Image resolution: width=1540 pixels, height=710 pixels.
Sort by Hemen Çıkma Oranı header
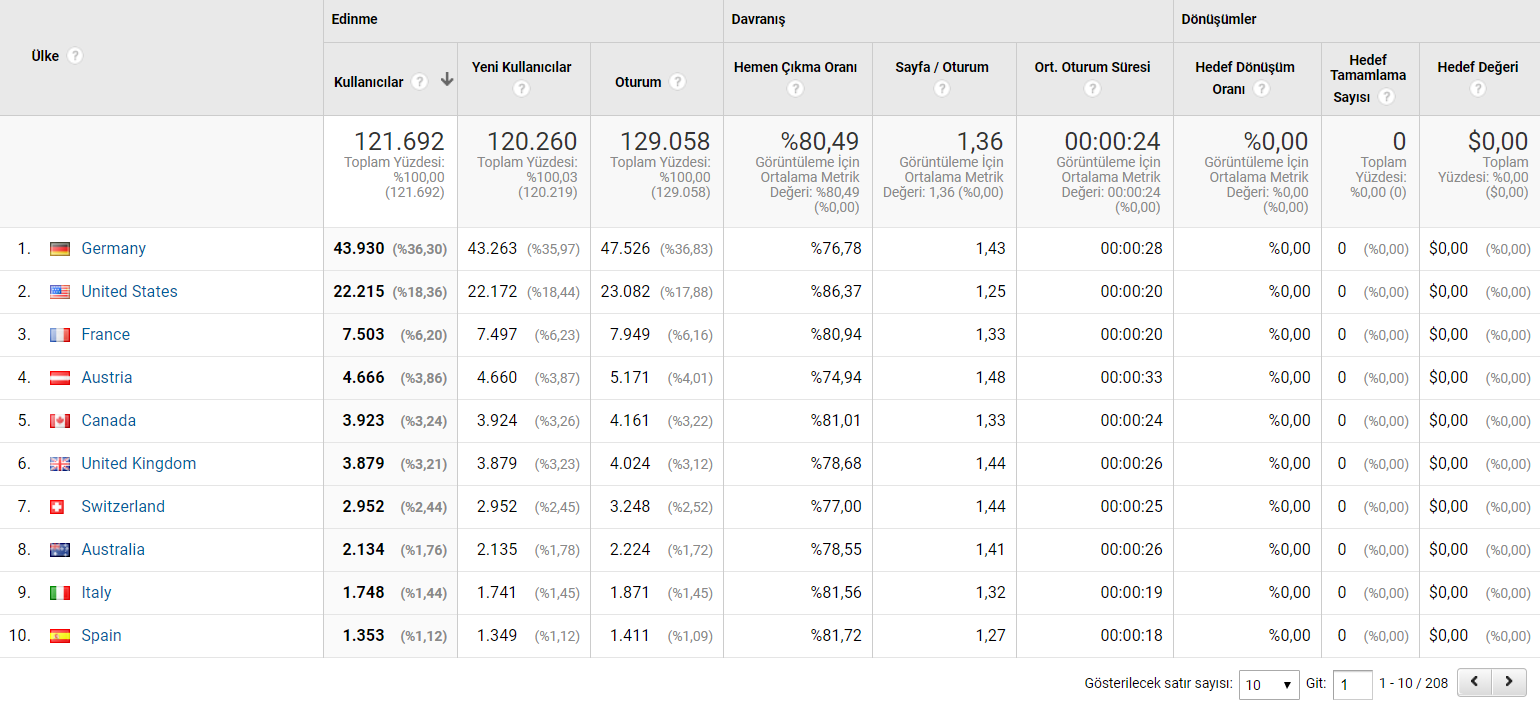[795, 67]
